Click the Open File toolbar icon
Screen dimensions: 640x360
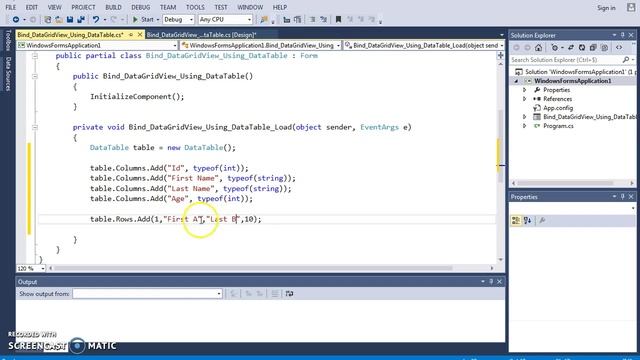point(59,19)
